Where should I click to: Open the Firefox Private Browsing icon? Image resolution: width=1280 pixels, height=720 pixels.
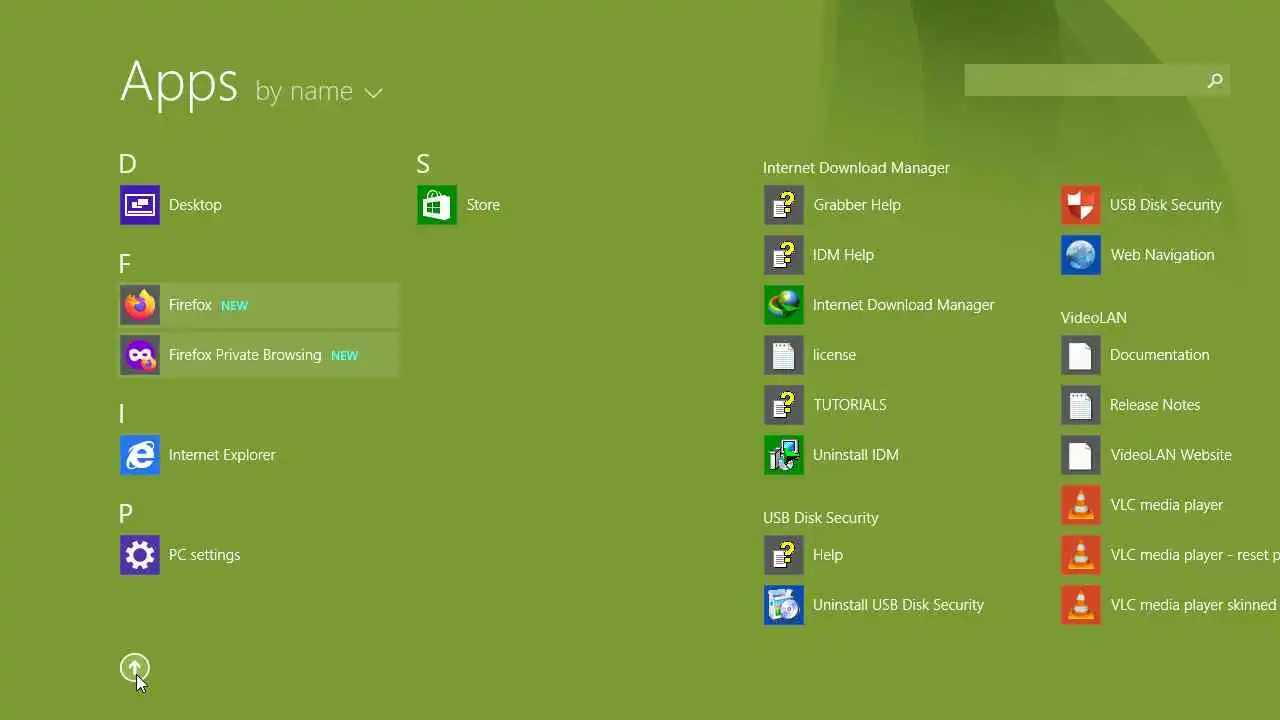[x=140, y=355]
